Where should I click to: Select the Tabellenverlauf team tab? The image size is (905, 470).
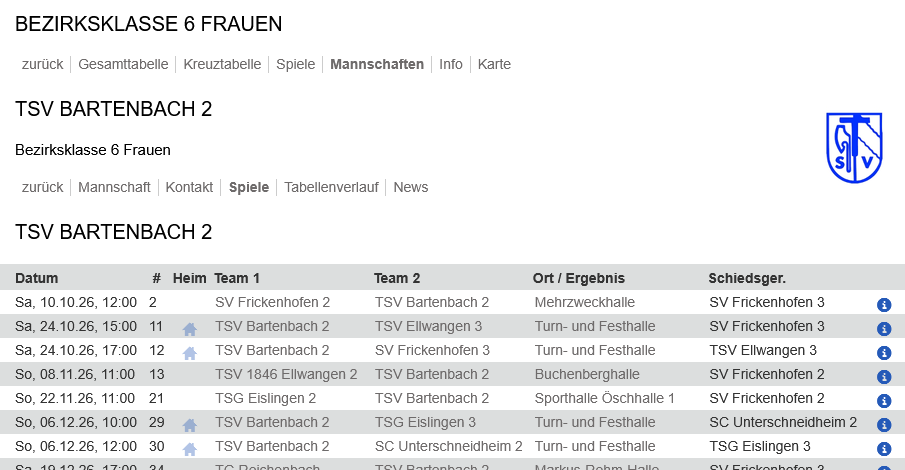(x=331, y=187)
